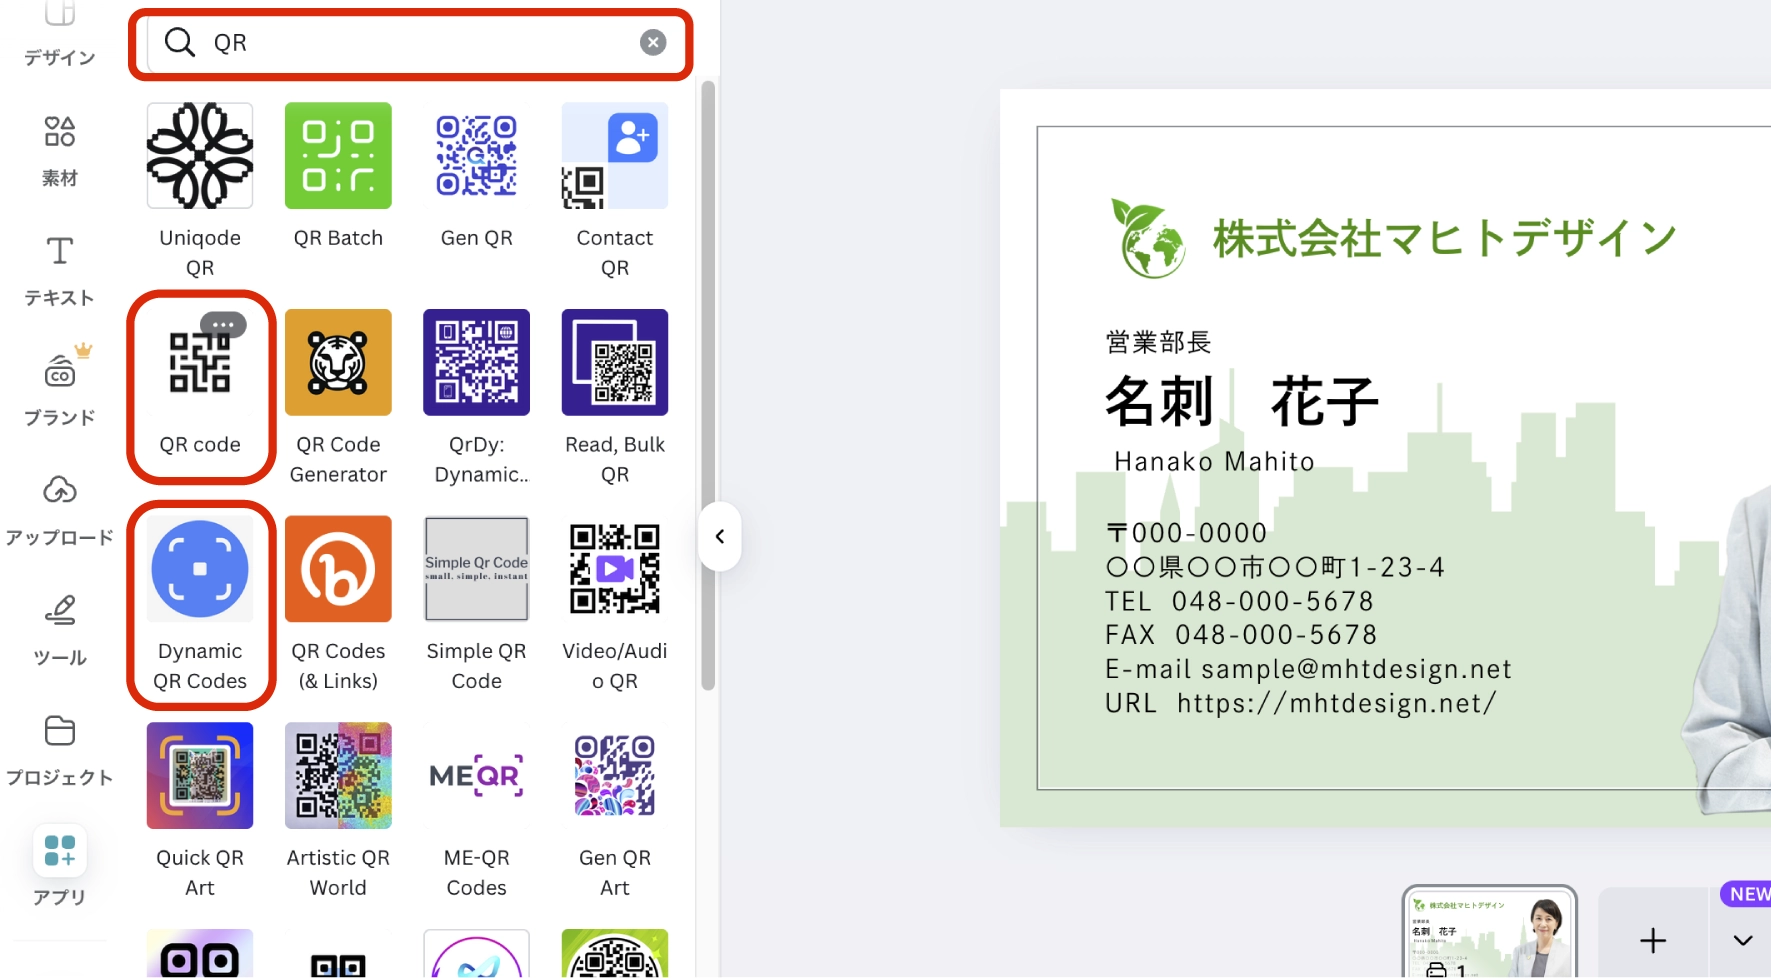Screen dimensions: 1771x978
Task: Select page 1 thumbnail
Action: [1490, 933]
